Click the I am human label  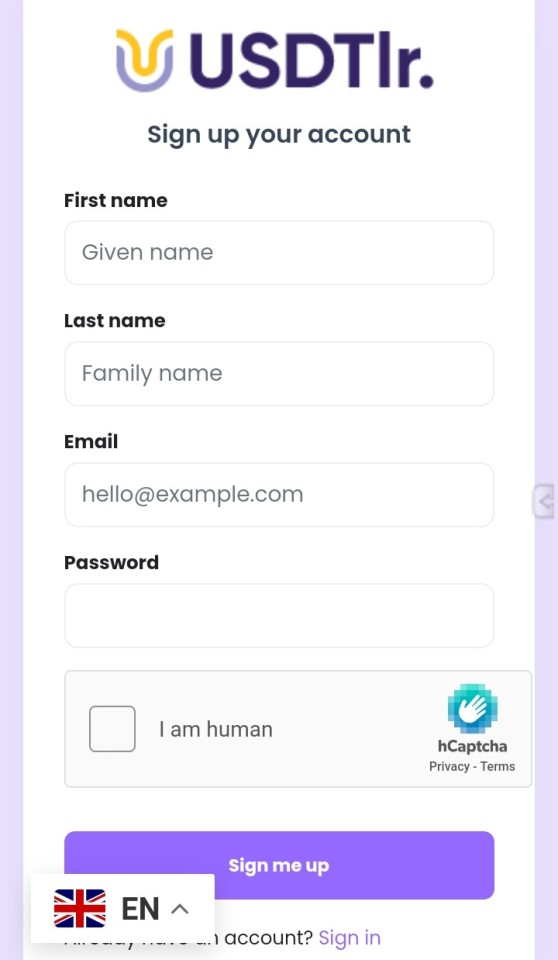click(x=216, y=729)
